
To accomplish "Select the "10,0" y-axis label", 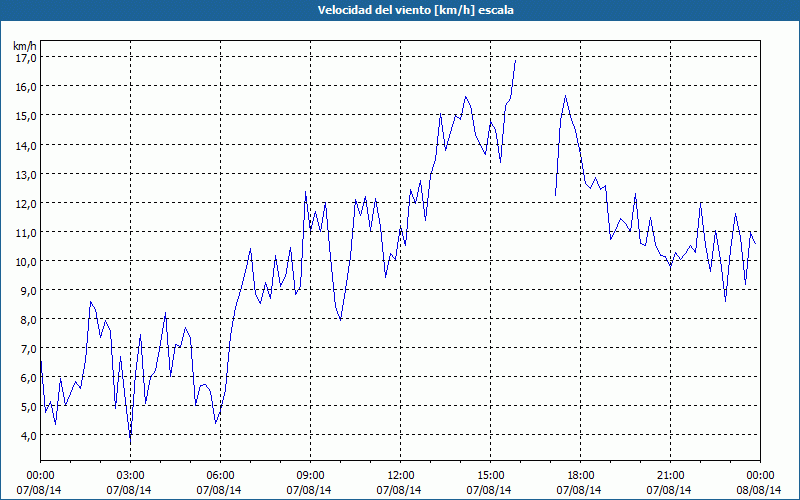I will point(26,262).
